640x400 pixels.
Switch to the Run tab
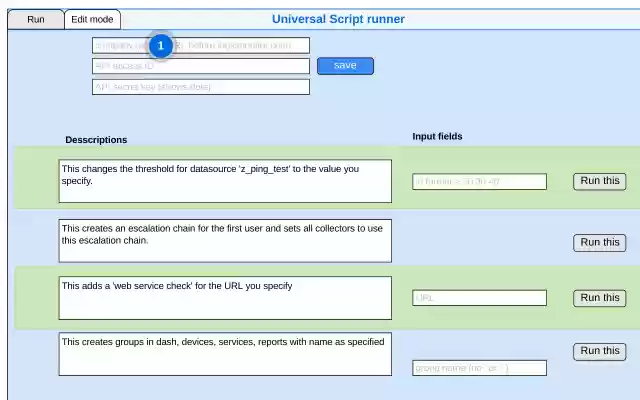tap(36, 19)
